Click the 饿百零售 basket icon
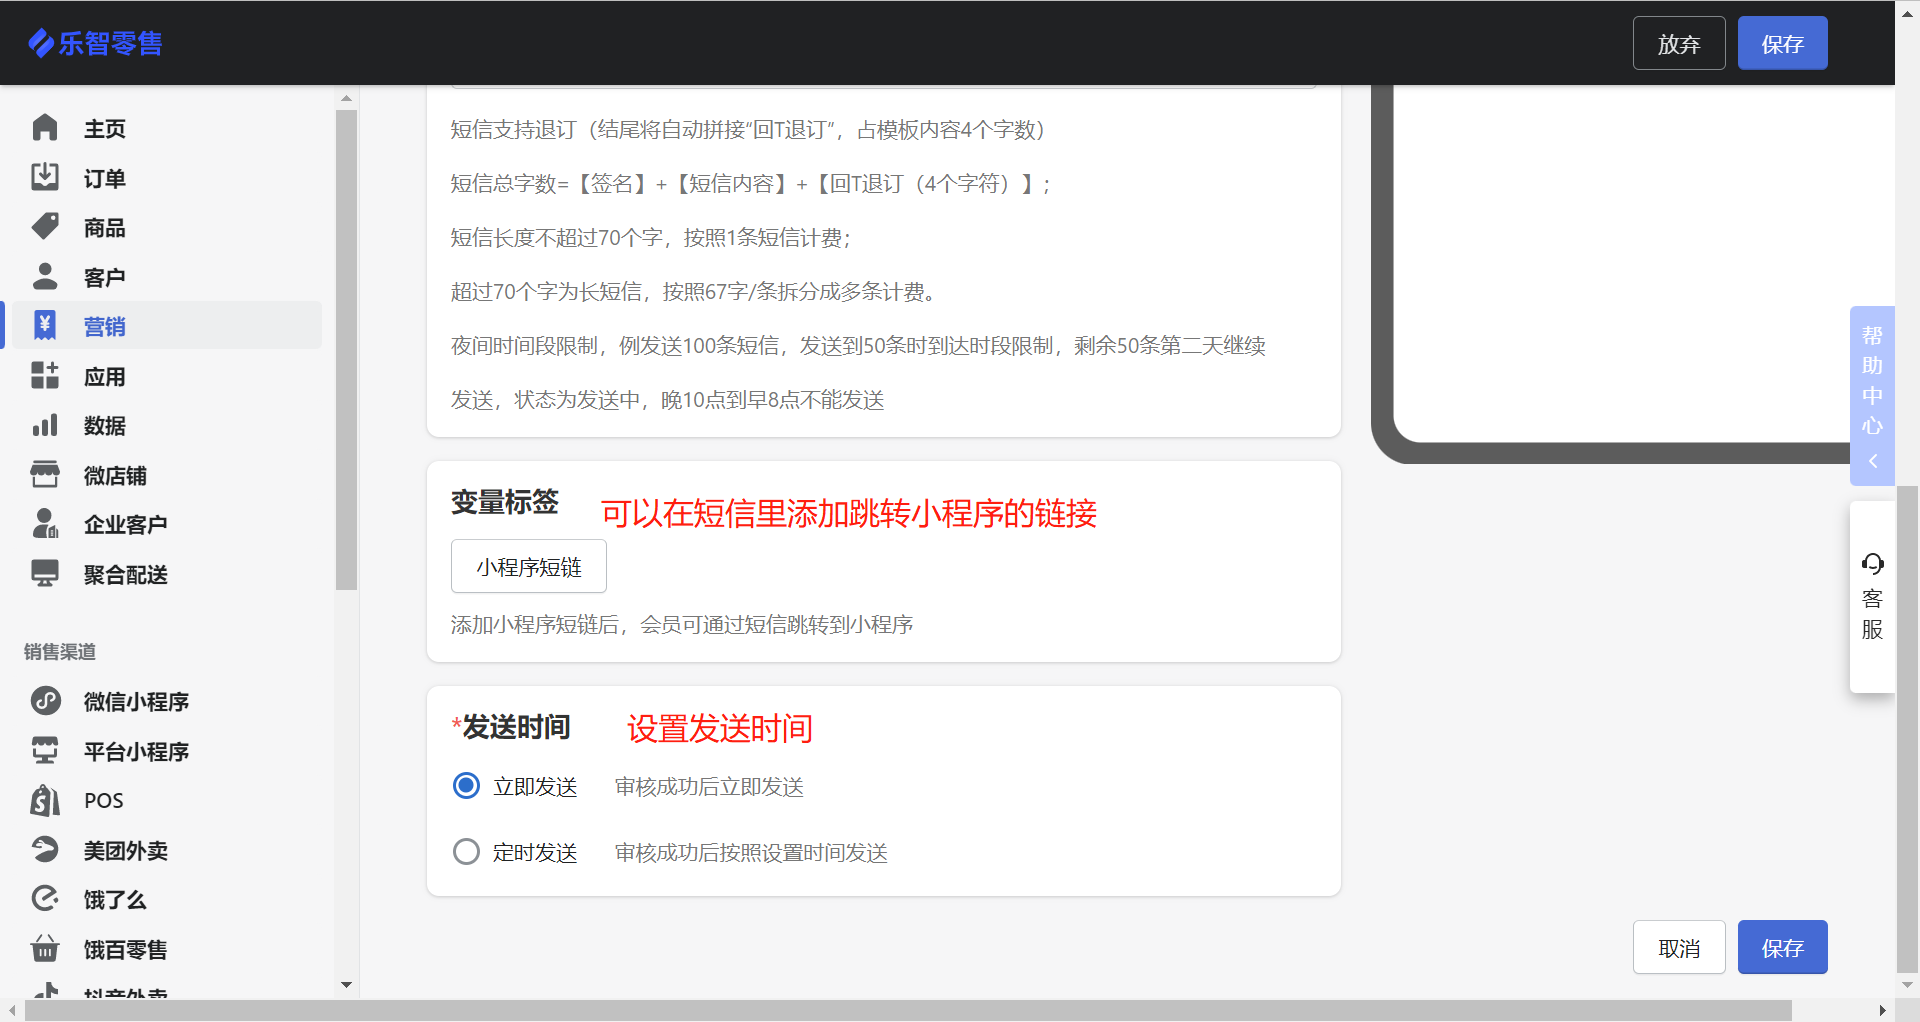Image resolution: width=1920 pixels, height=1022 pixels. (45, 949)
